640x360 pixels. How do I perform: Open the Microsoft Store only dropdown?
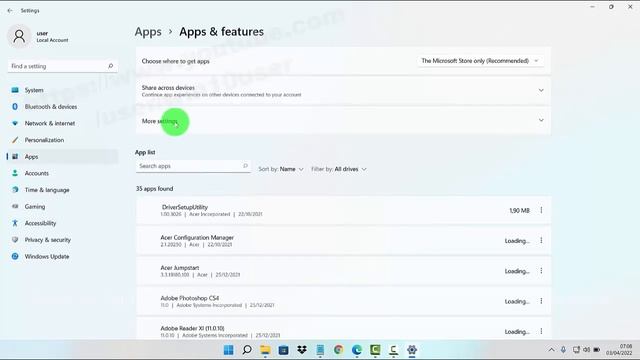pos(480,61)
